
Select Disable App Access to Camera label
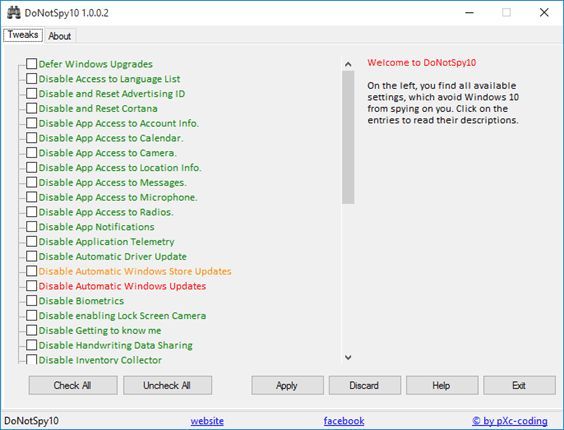point(108,153)
